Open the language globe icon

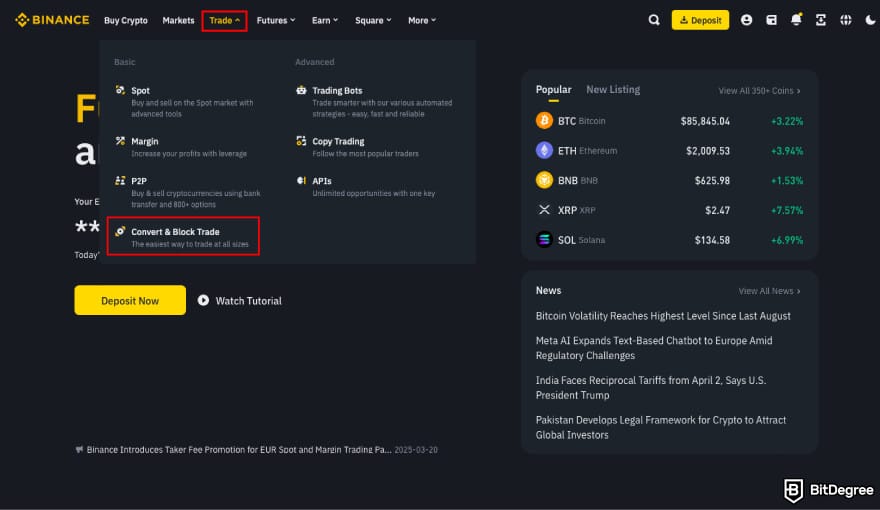coord(846,20)
